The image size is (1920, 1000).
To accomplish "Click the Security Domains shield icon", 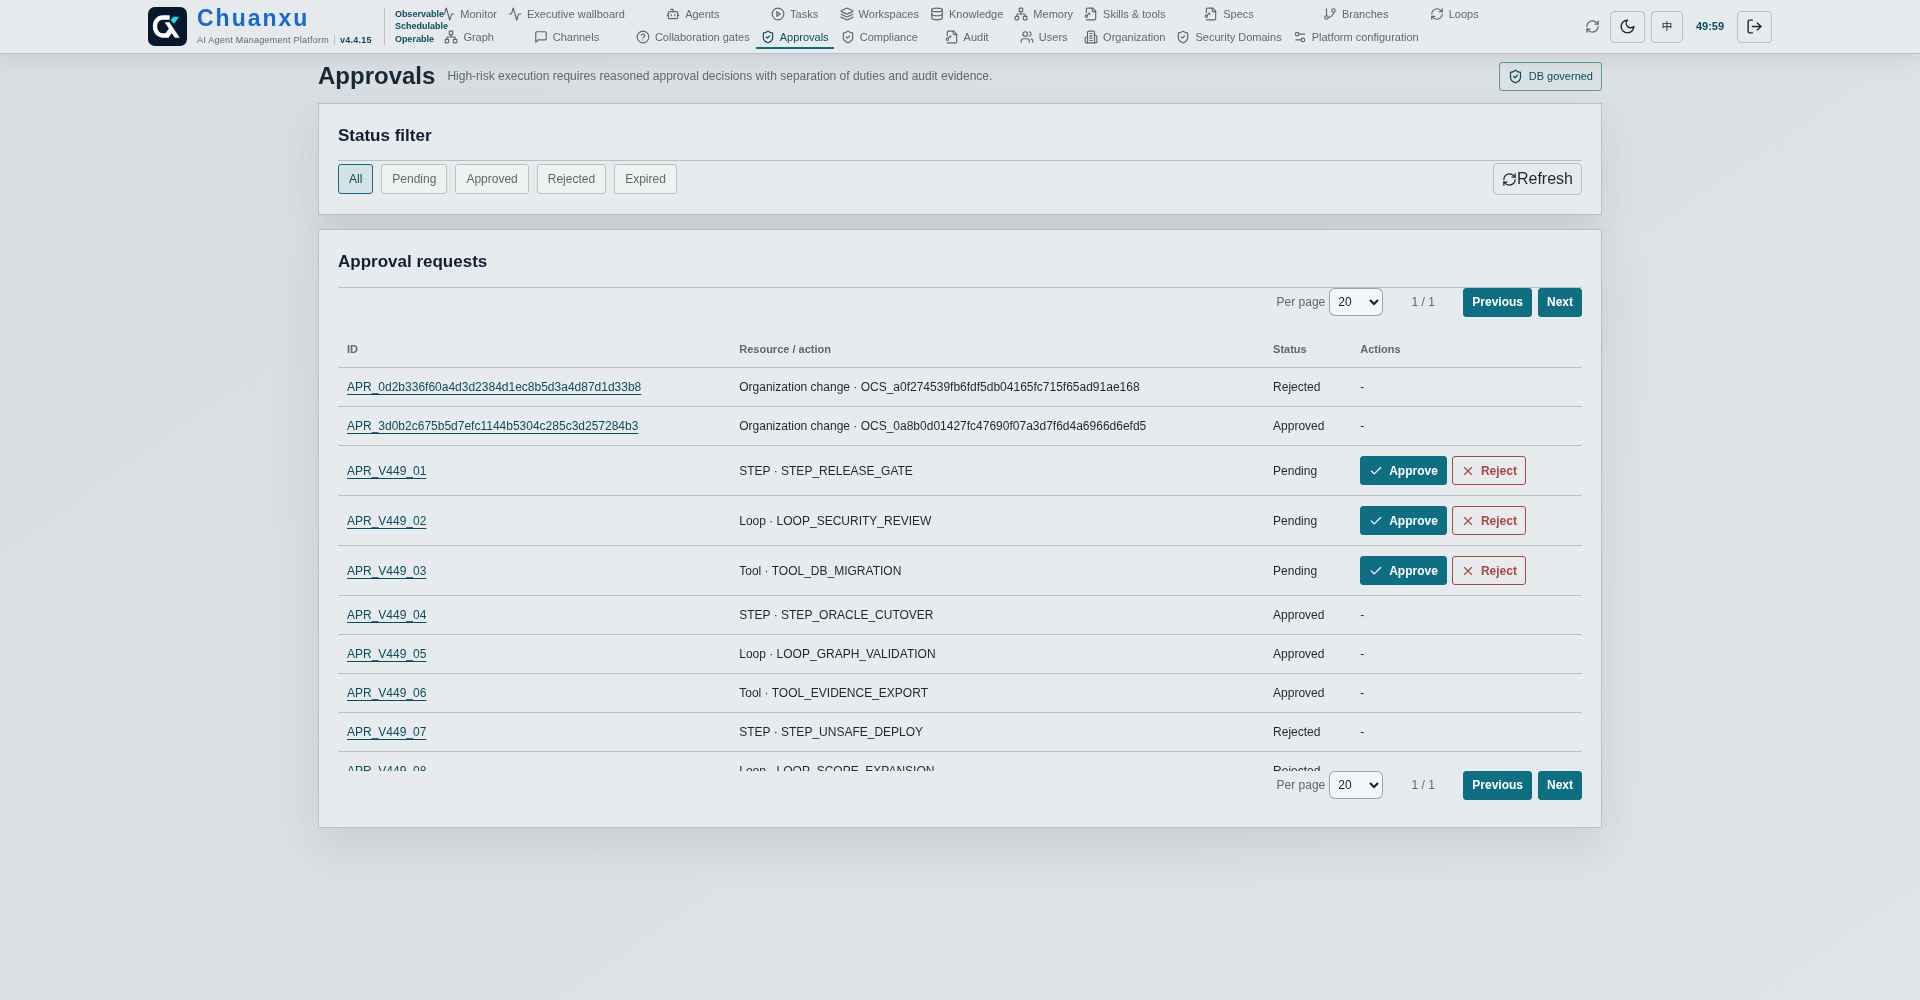I will tap(1183, 37).
